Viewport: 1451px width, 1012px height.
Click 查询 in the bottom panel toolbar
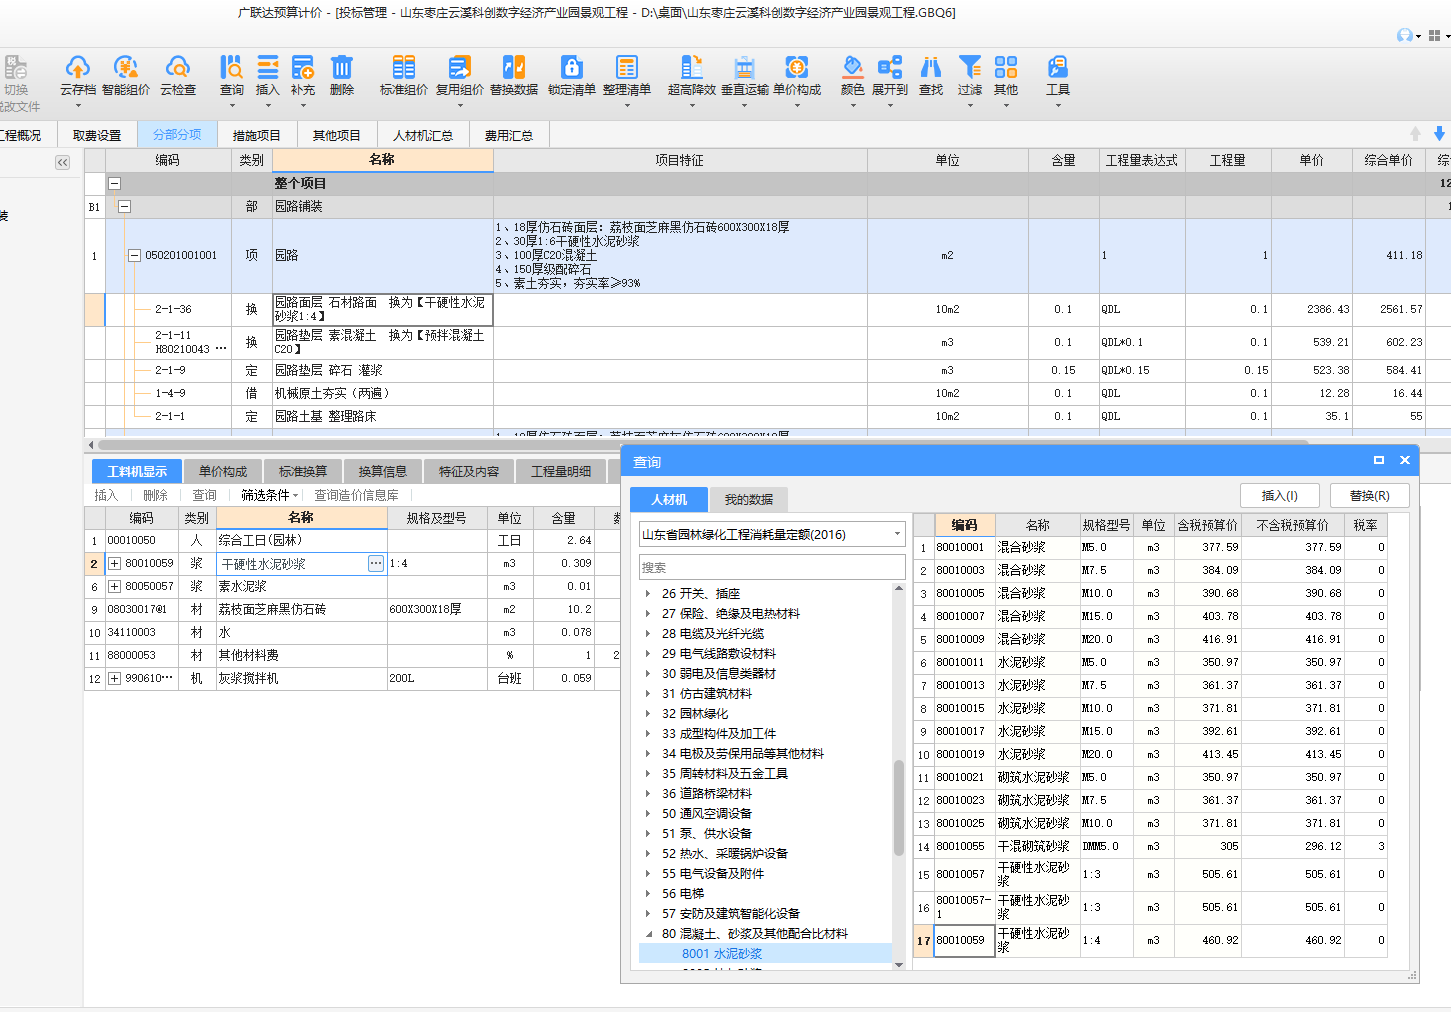coord(205,495)
